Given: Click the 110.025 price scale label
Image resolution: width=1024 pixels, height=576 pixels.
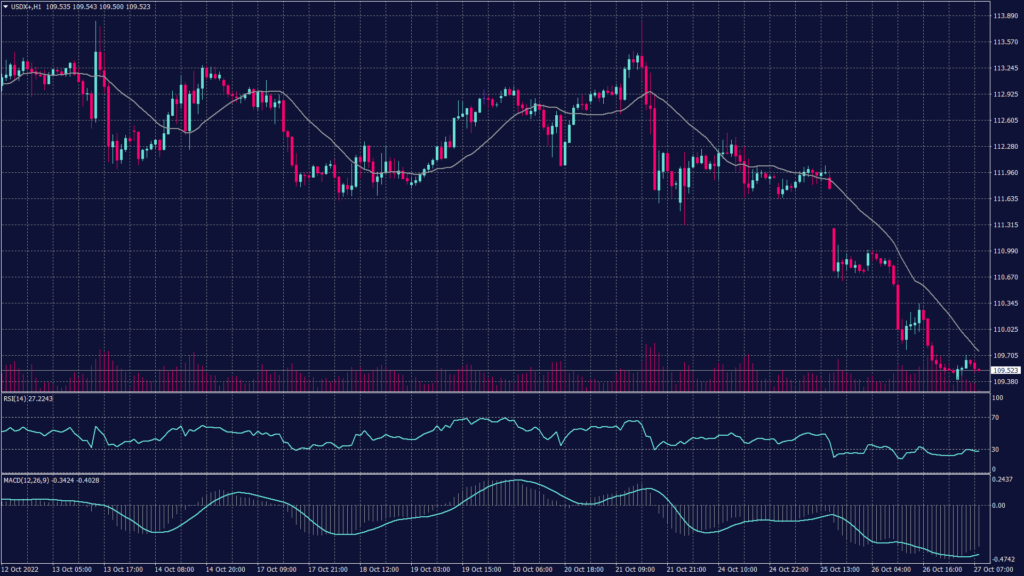Looking at the screenshot, I should click(x=1005, y=329).
